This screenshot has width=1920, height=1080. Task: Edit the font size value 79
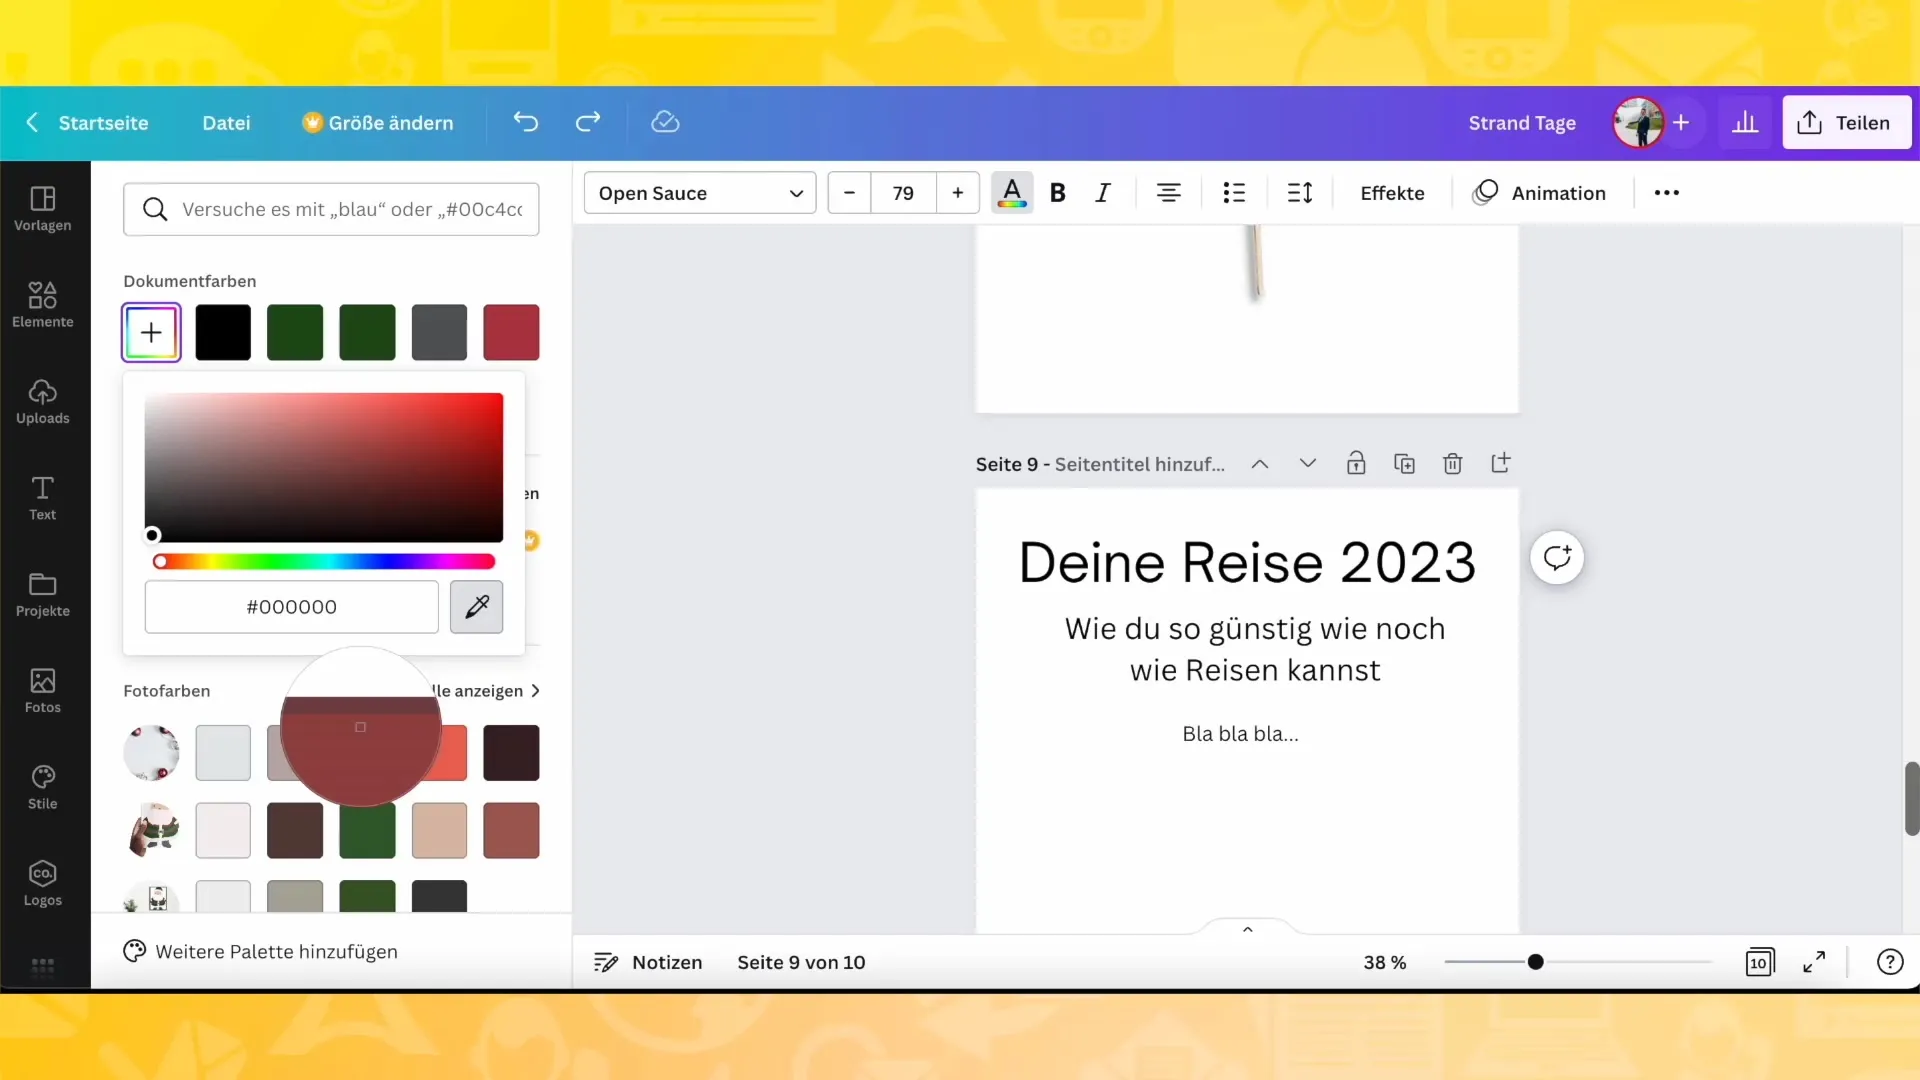[x=903, y=193]
